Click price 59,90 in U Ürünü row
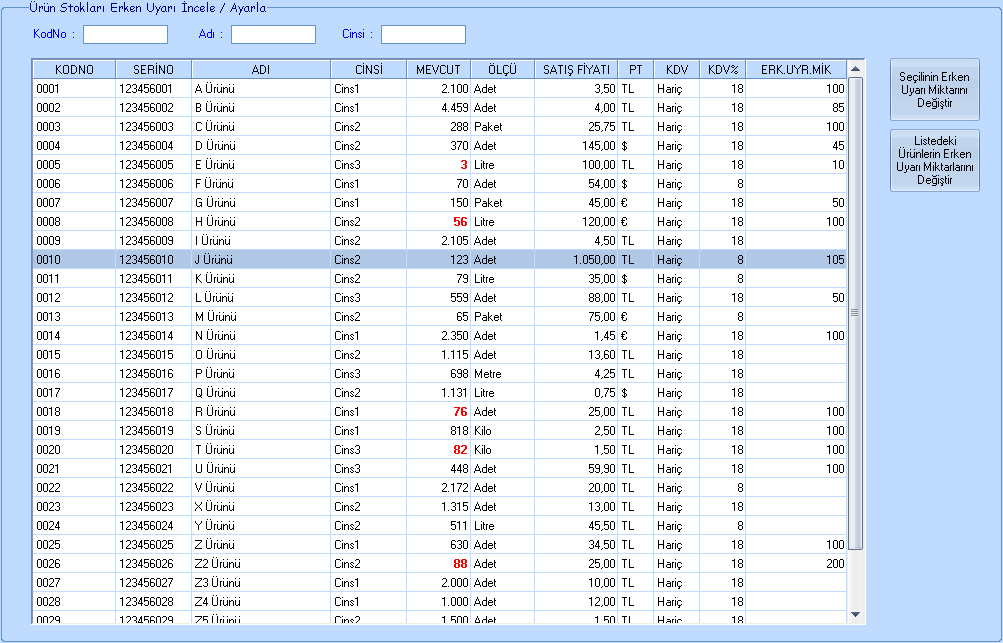 (602, 469)
